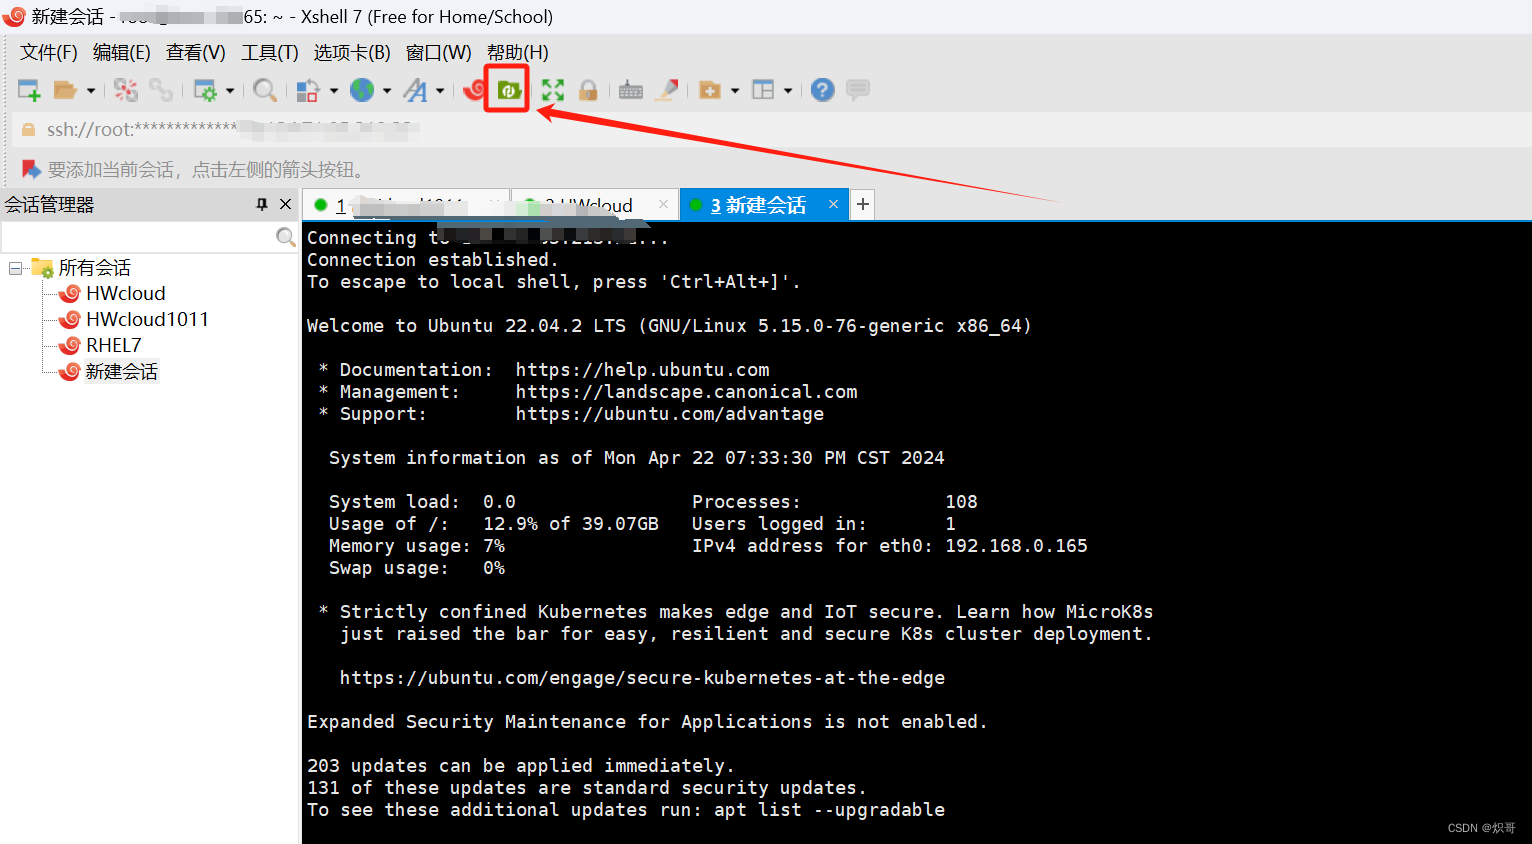1532x844 pixels.
Task: Open the 编辑(E) menu
Action: click(x=122, y=52)
